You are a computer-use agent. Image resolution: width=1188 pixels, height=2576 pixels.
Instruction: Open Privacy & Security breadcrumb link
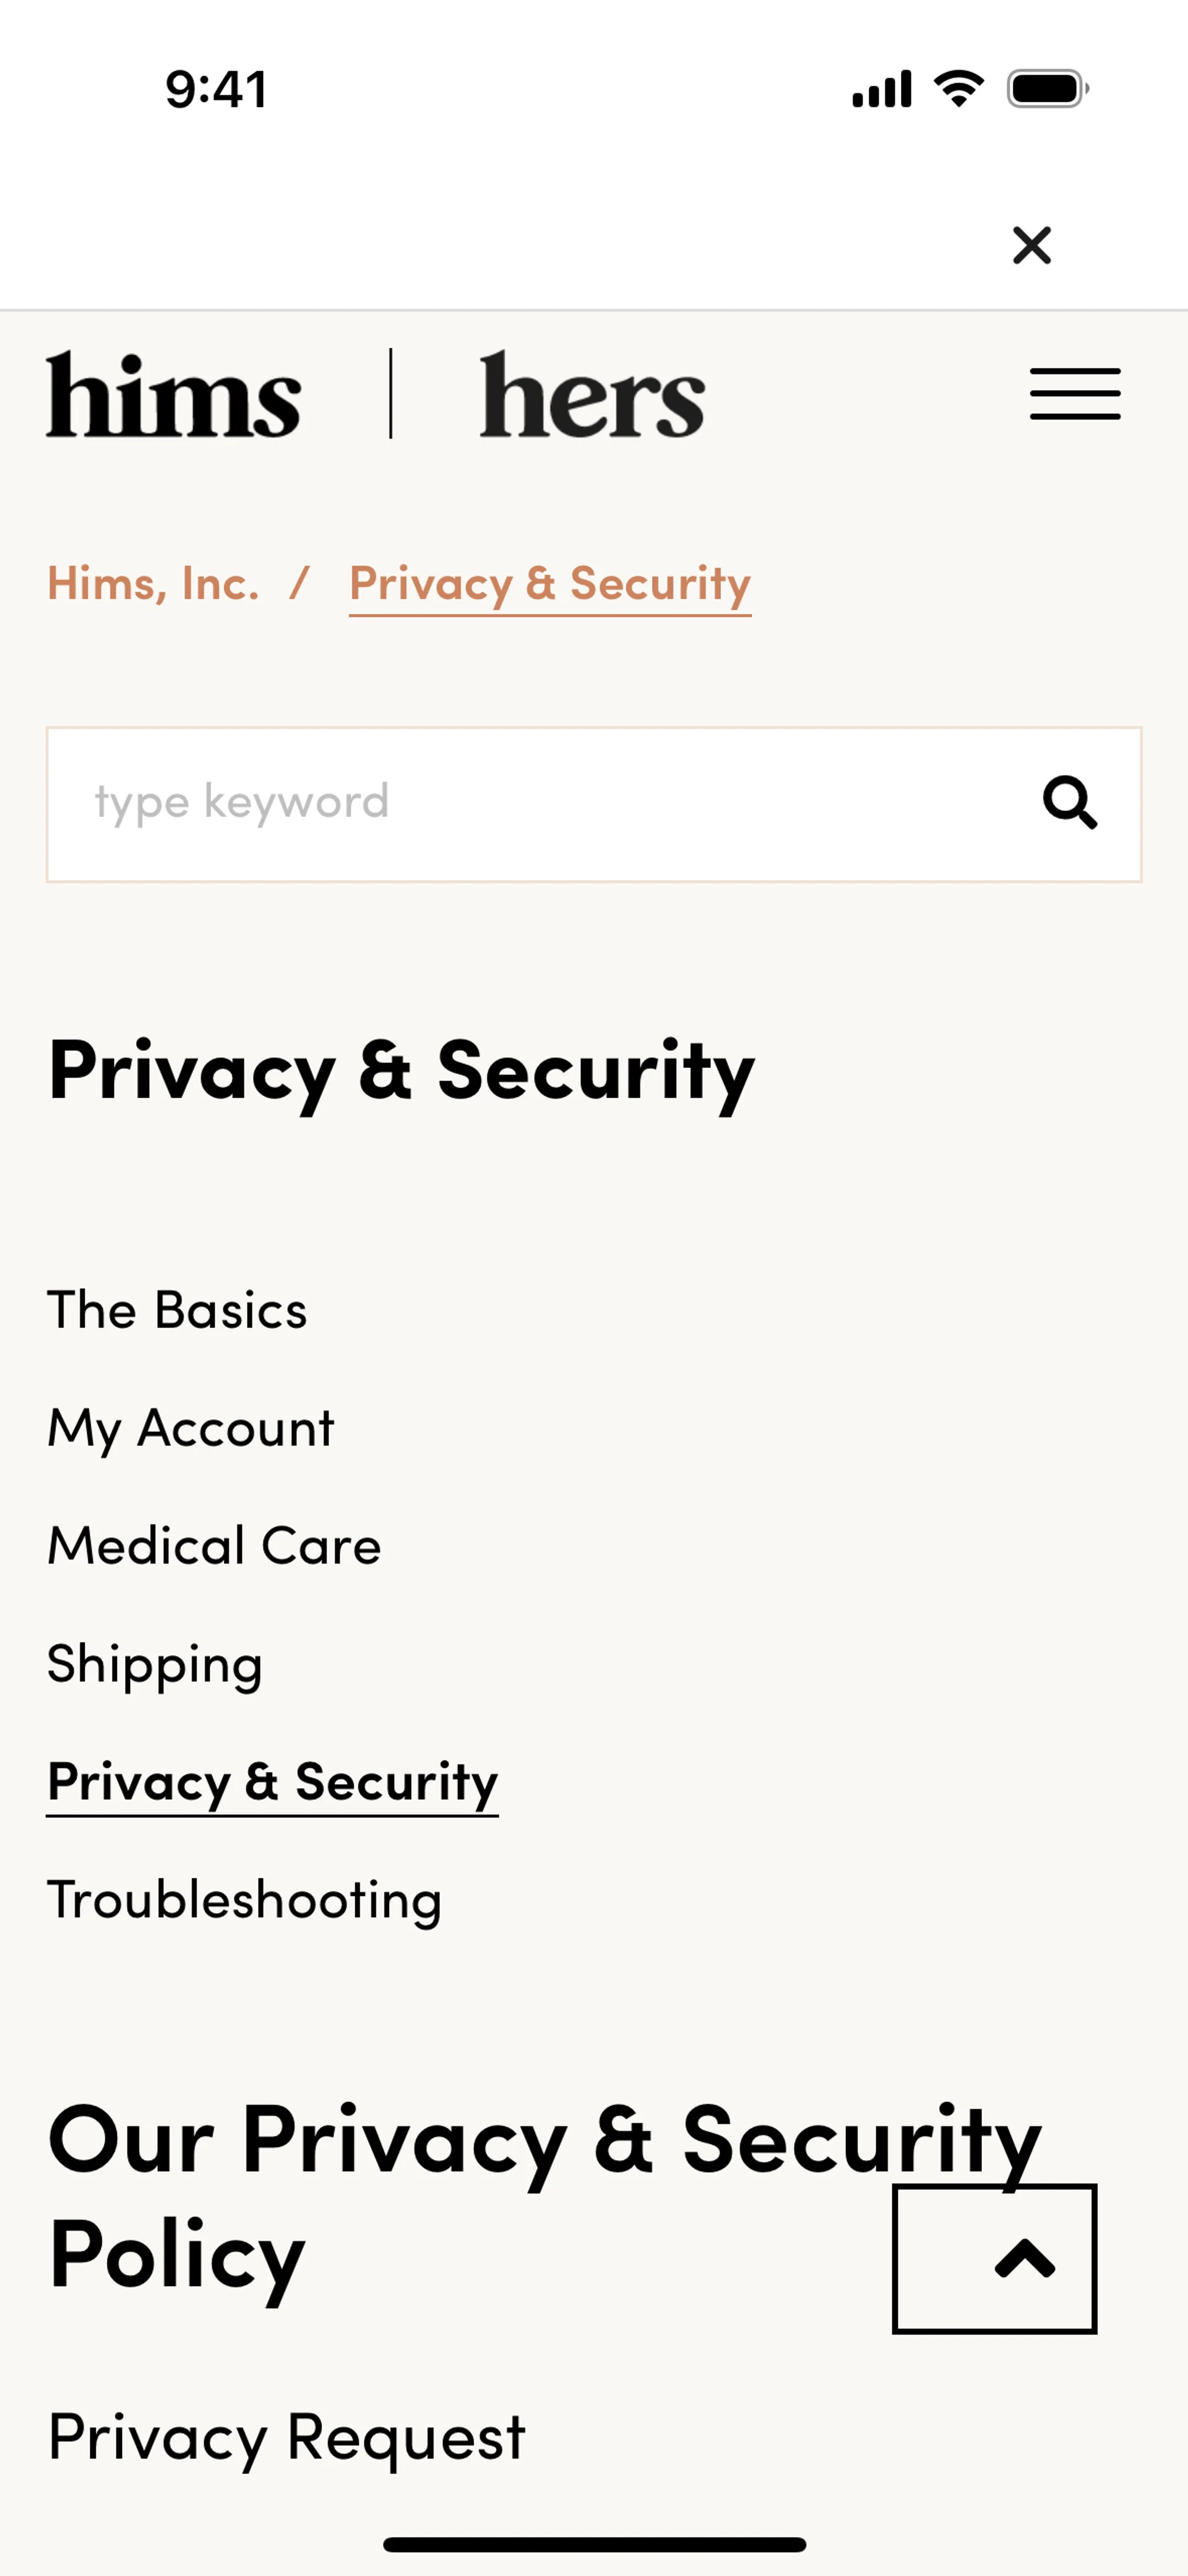click(550, 584)
